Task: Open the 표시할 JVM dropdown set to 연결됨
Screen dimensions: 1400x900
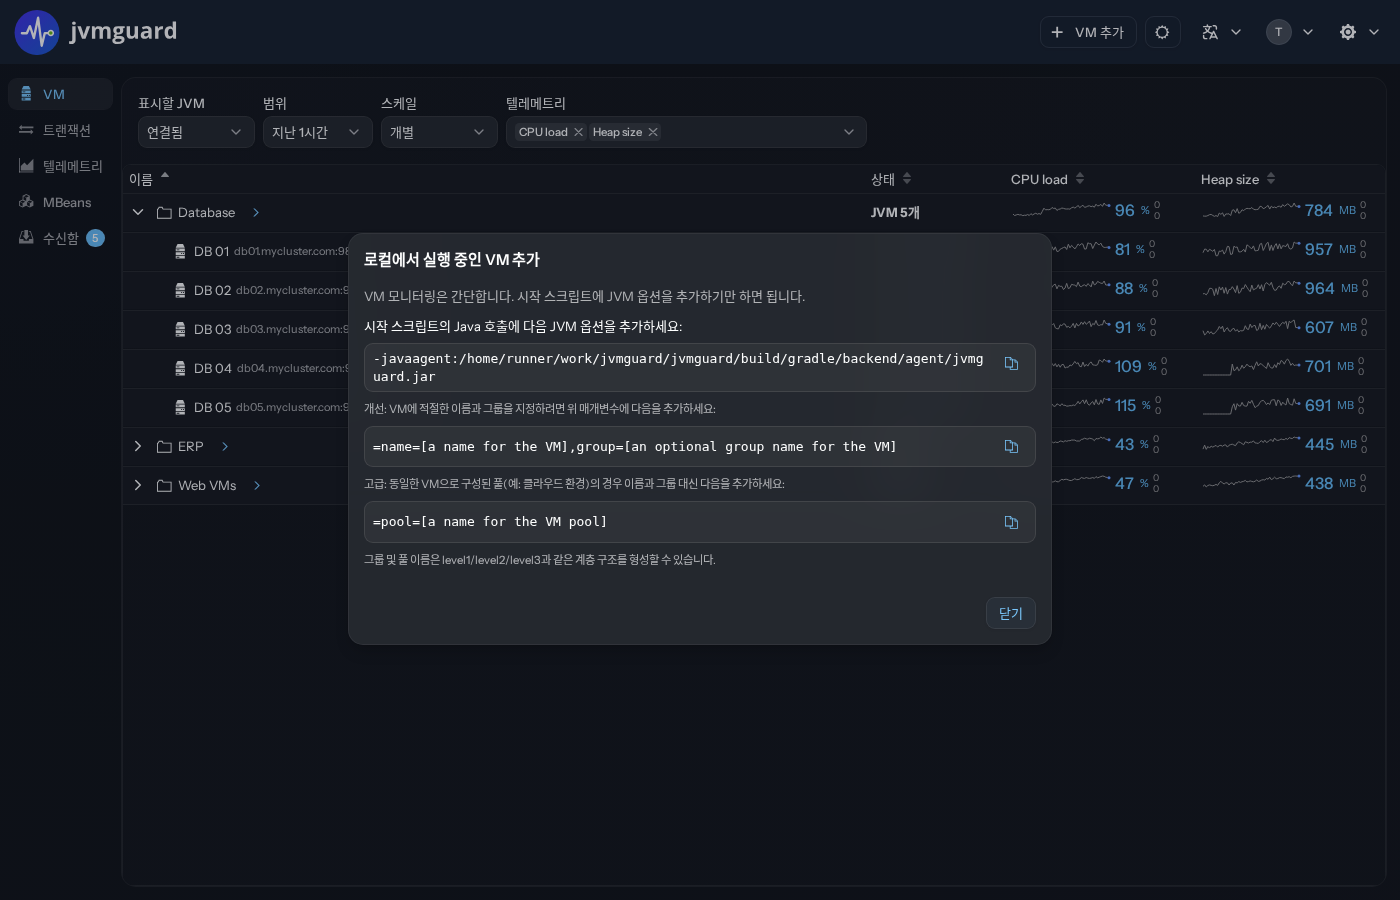Action: pos(196,132)
